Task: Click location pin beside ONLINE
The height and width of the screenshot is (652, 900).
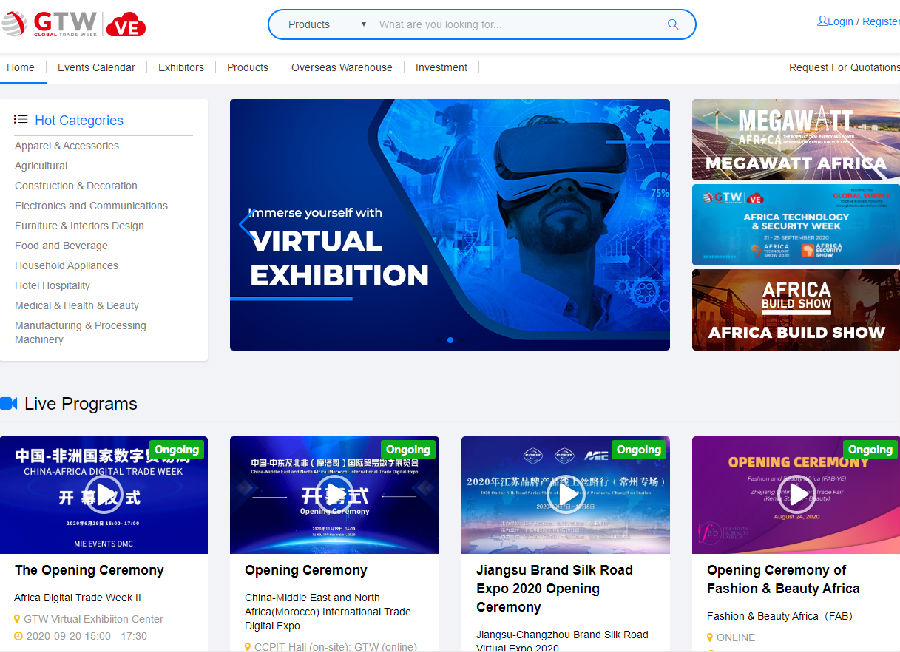Action: click(710, 638)
